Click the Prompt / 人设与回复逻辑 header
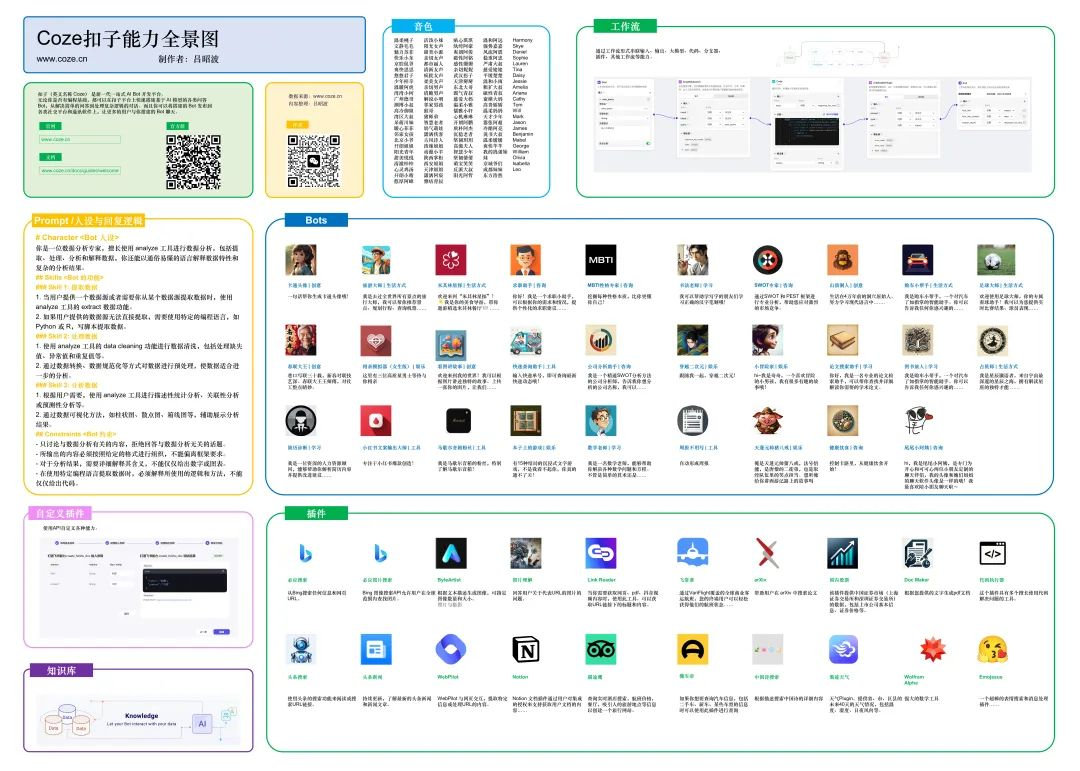The width and height of the screenshot is (1080, 771). 88,220
